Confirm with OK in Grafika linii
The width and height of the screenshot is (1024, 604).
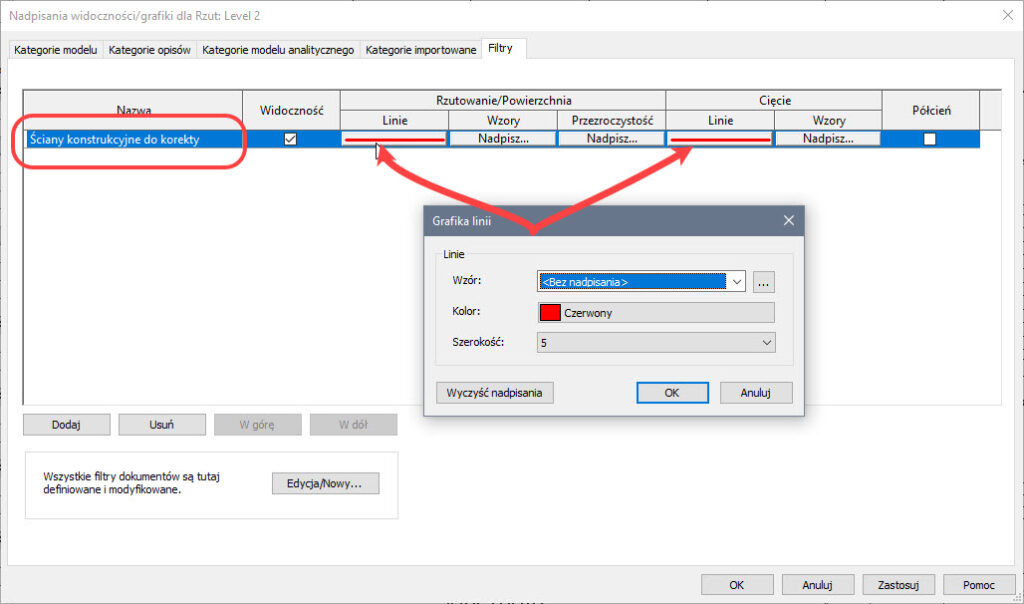[x=672, y=393]
